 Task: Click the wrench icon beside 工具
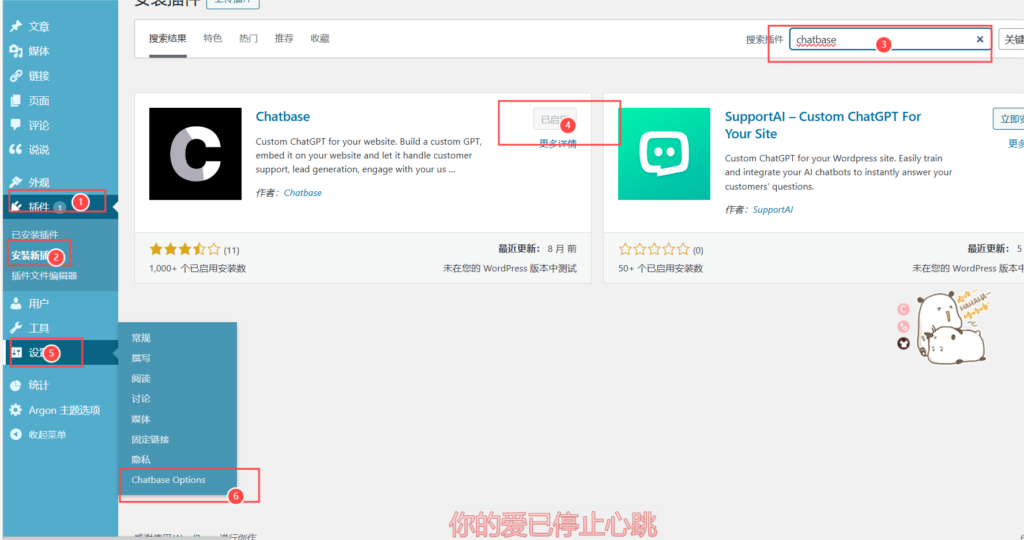16,328
